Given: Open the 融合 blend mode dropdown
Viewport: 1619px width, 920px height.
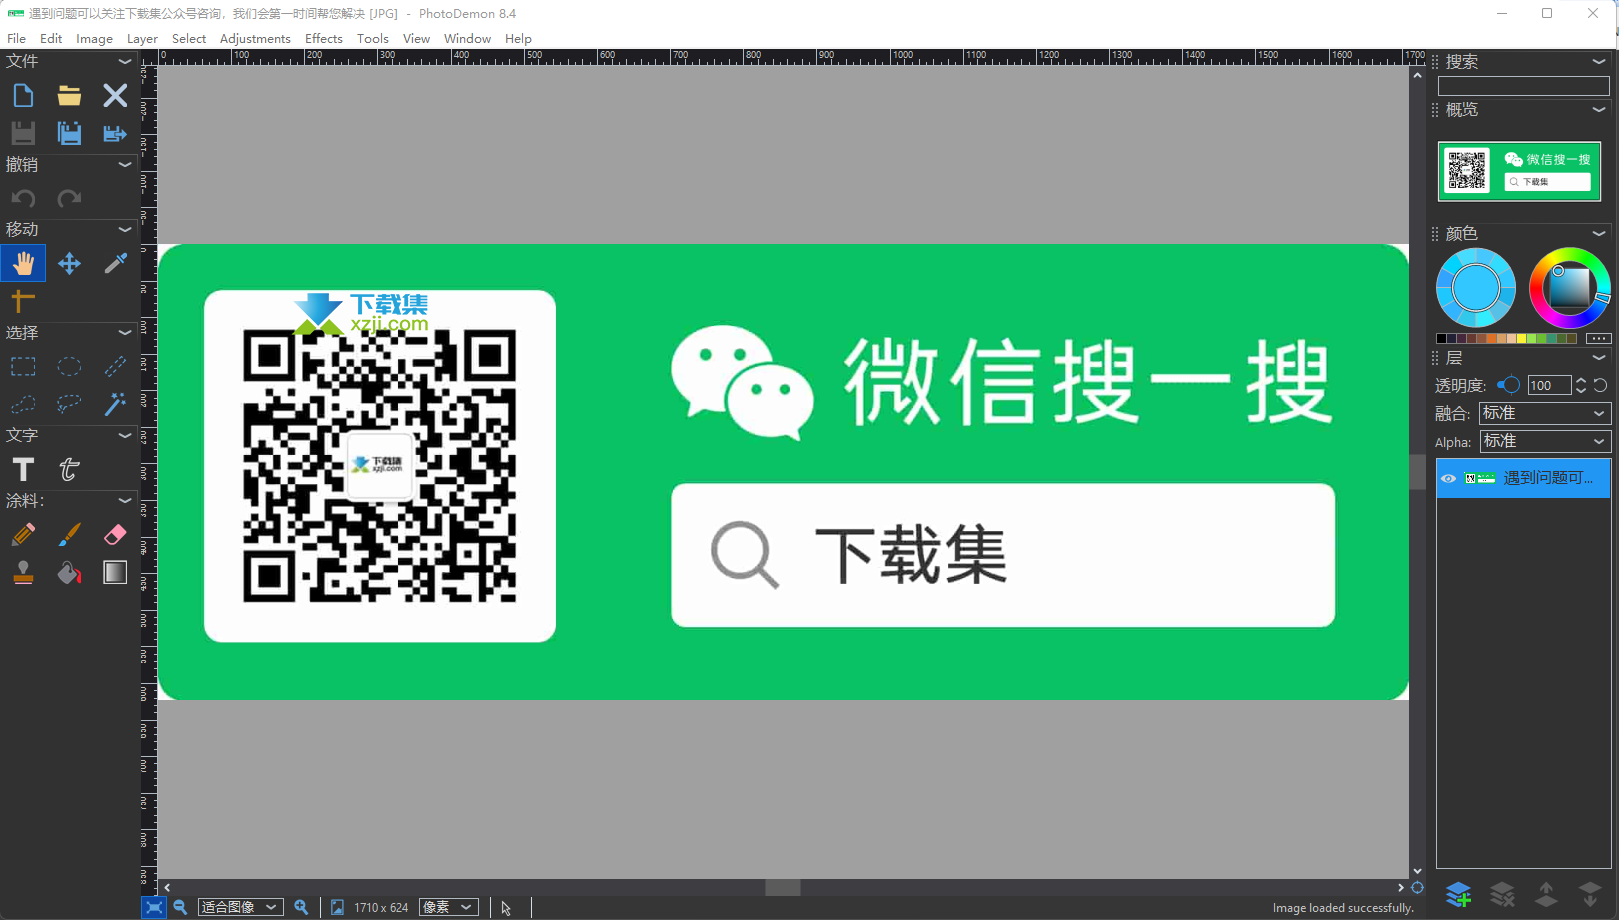Looking at the screenshot, I should coord(1545,413).
